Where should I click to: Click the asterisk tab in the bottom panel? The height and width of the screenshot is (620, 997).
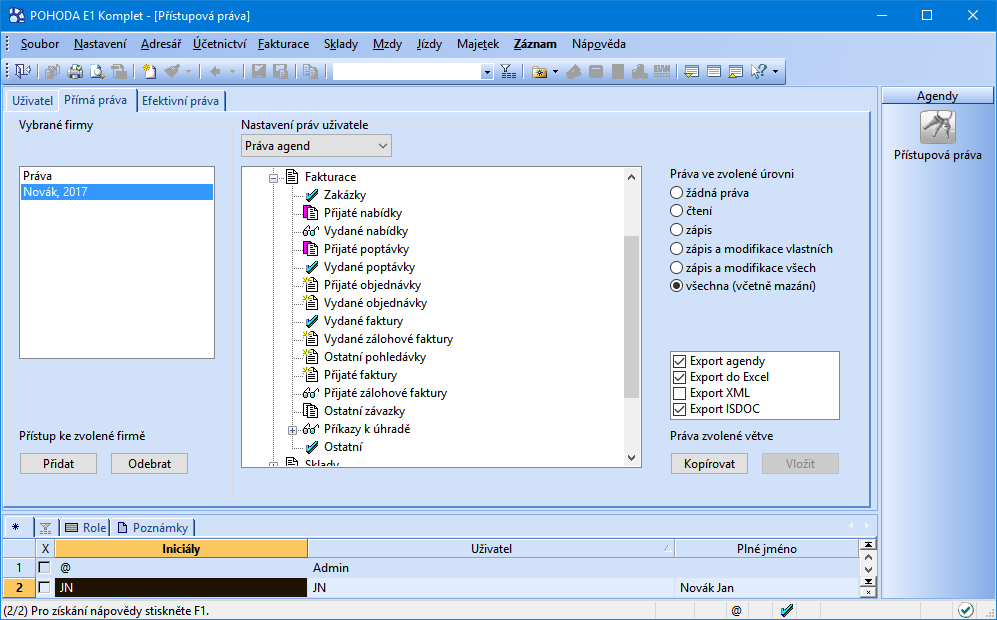pos(16,527)
